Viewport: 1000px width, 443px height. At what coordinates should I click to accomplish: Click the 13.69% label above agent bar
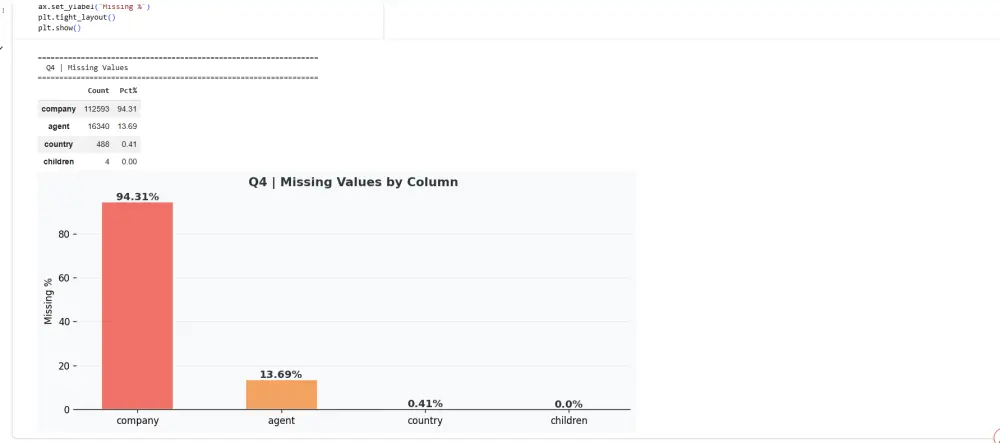point(281,374)
